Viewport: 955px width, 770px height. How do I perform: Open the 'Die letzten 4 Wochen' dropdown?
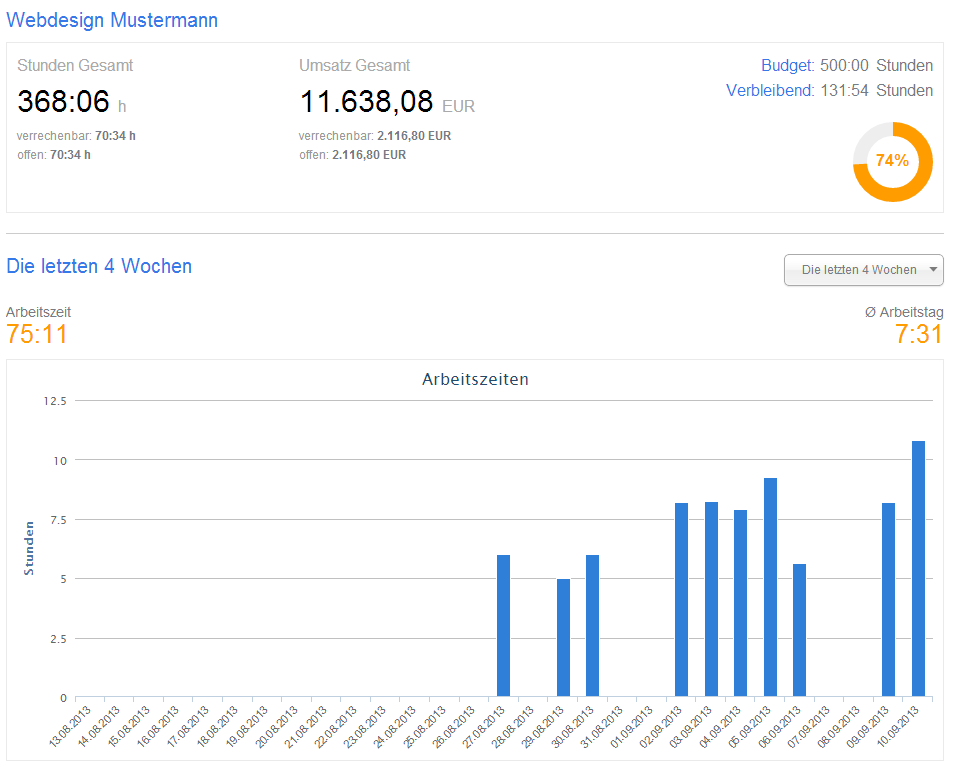[x=864, y=270]
